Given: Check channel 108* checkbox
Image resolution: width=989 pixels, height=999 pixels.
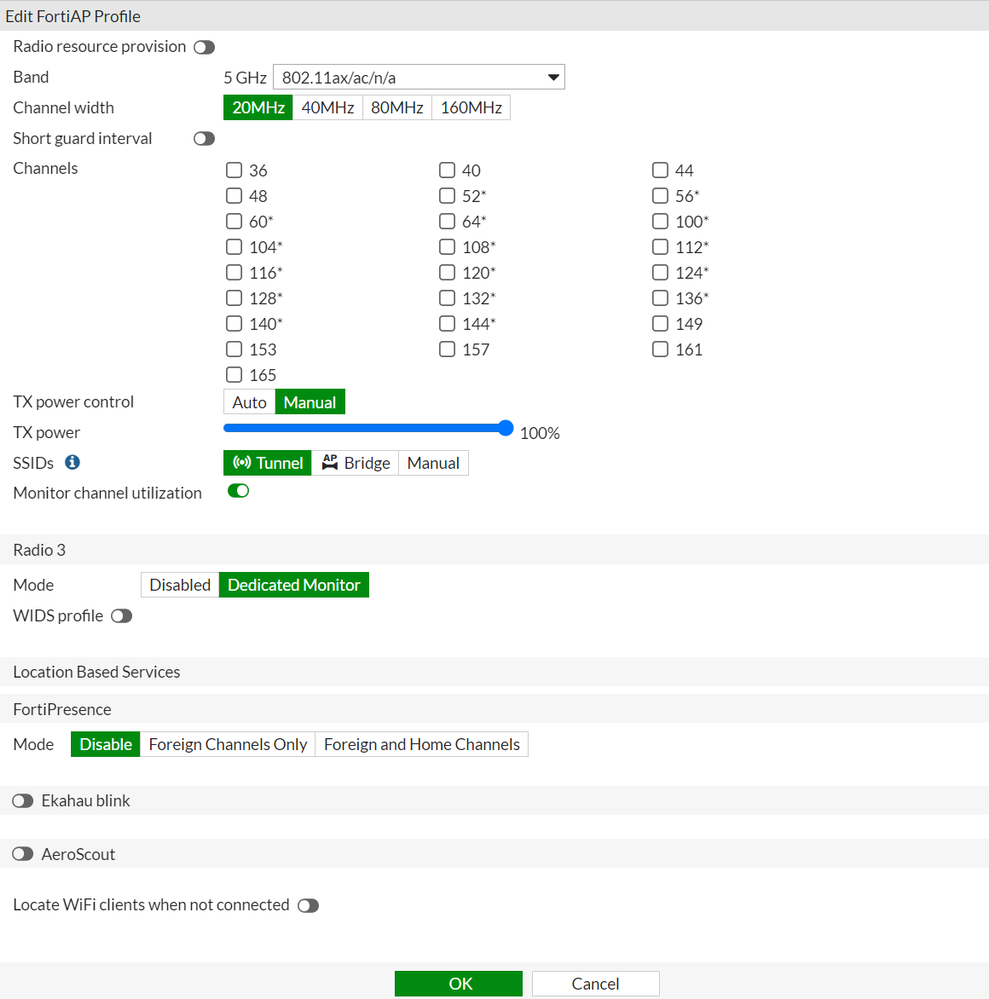Looking at the screenshot, I should pos(447,247).
